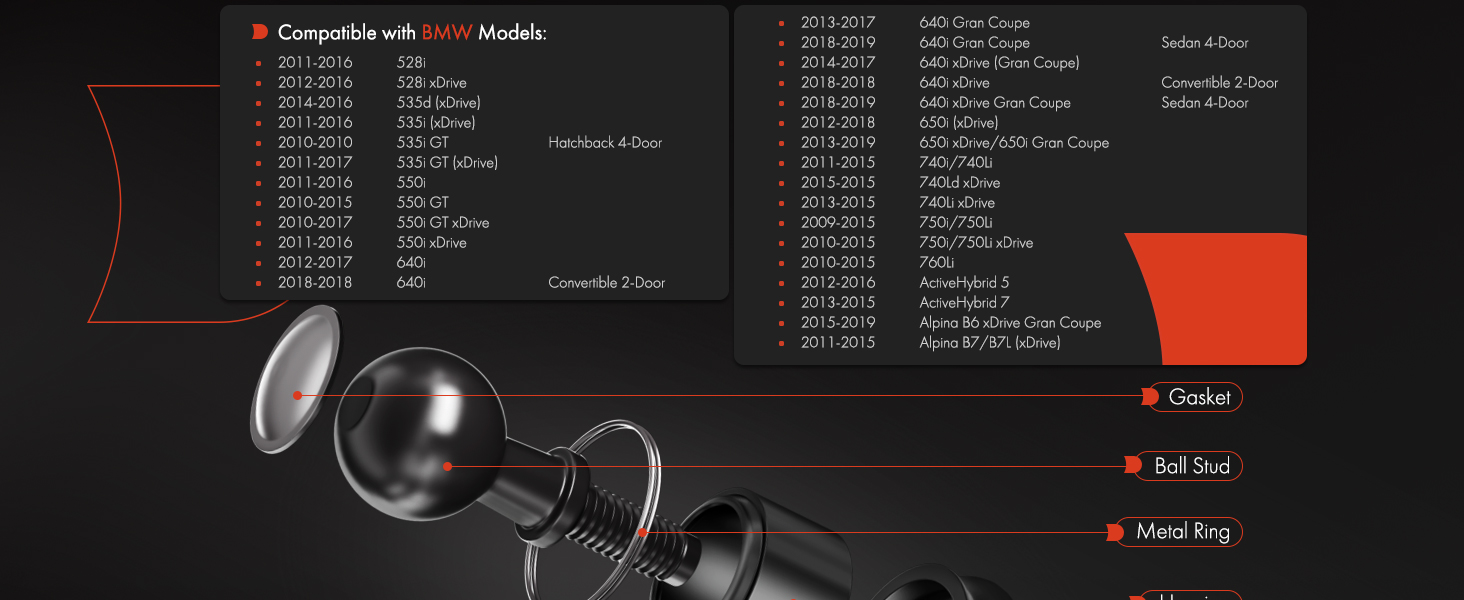This screenshot has width=1464, height=600.
Task: Click the 'Alpina B7/B7L (xDrive)' entry
Action: pos(990,343)
